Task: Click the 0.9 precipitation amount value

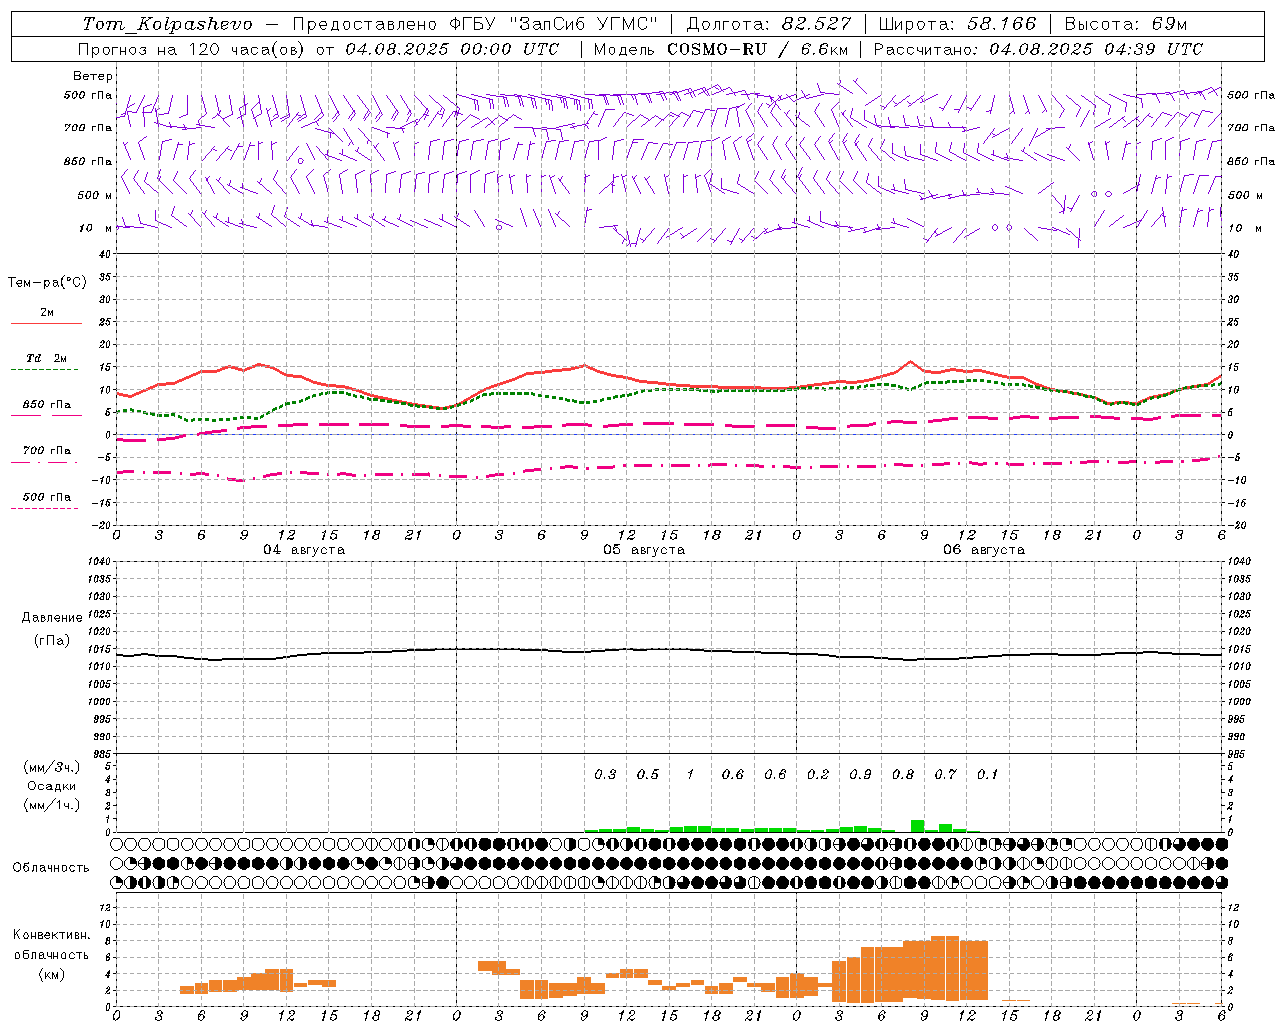Action: pos(860,774)
